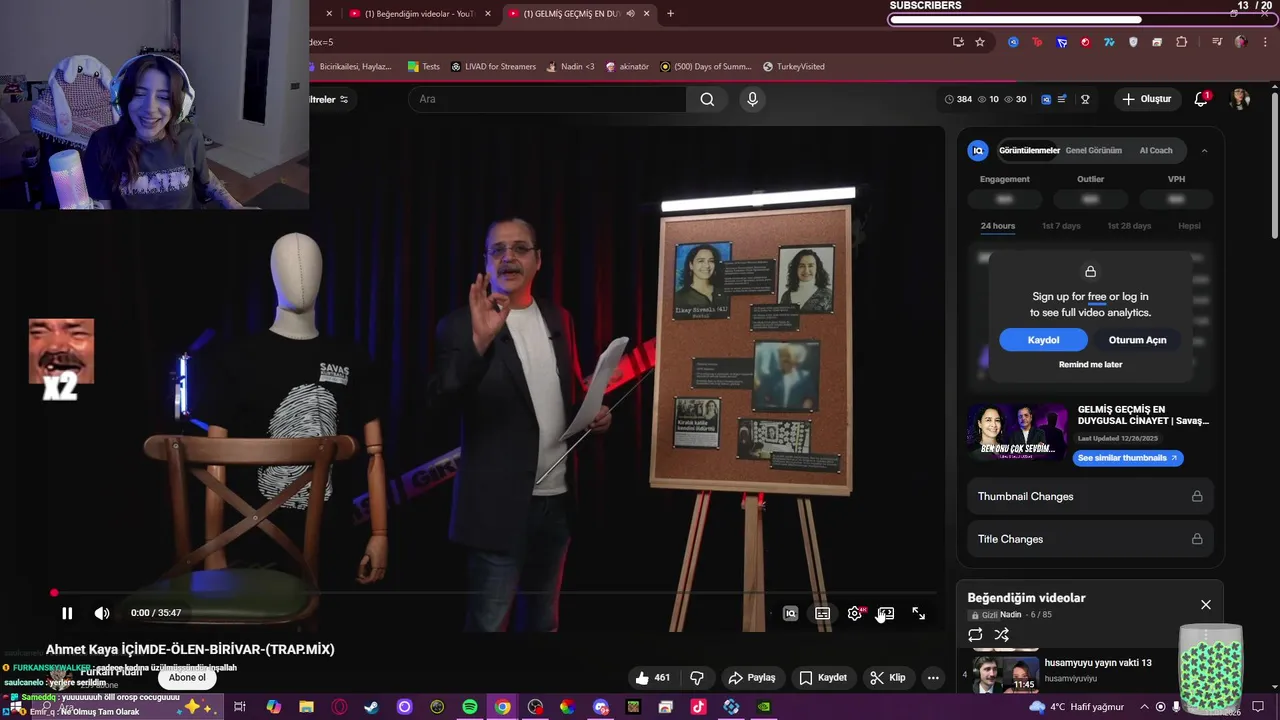Start voice search with microphone icon
This screenshot has width=1280, height=720.
click(753, 99)
